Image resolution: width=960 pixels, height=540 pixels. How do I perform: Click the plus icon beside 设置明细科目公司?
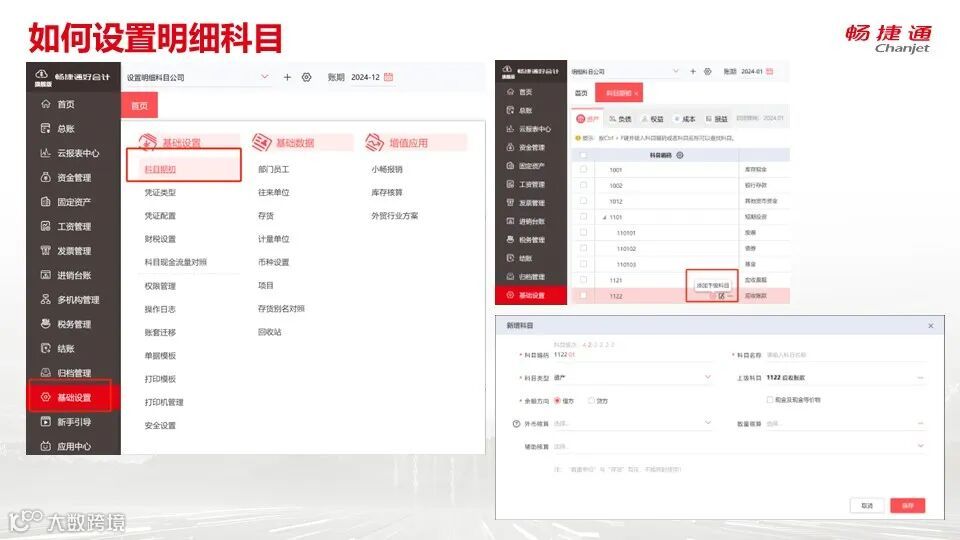click(287, 77)
